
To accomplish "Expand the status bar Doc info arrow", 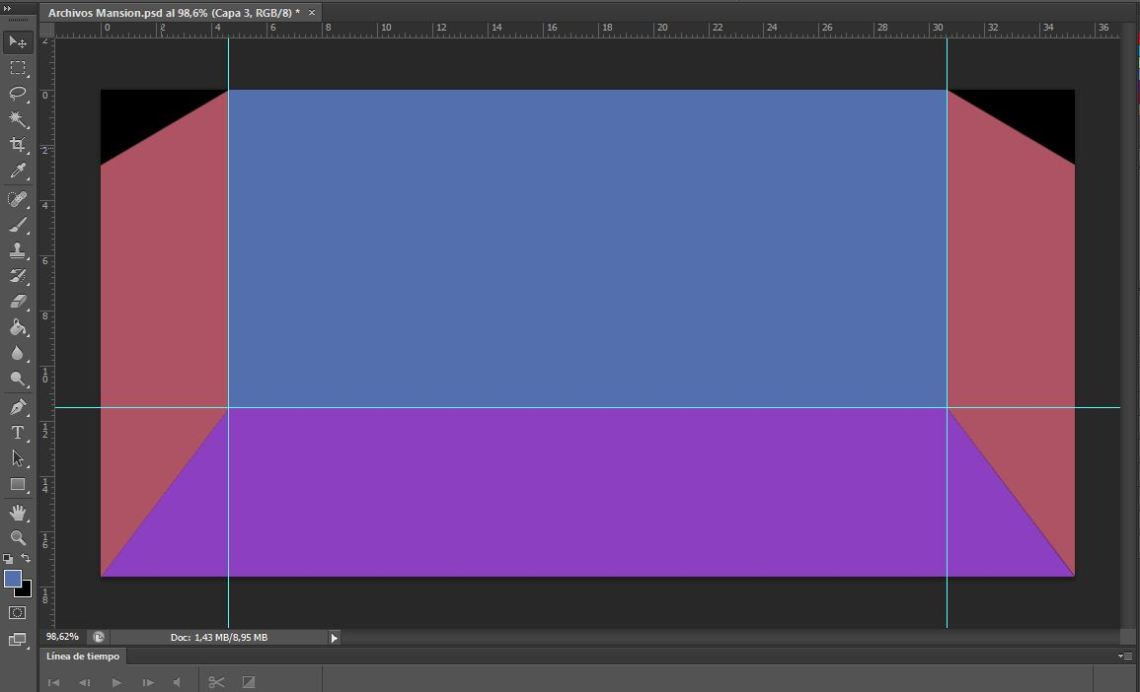I will [334, 637].
